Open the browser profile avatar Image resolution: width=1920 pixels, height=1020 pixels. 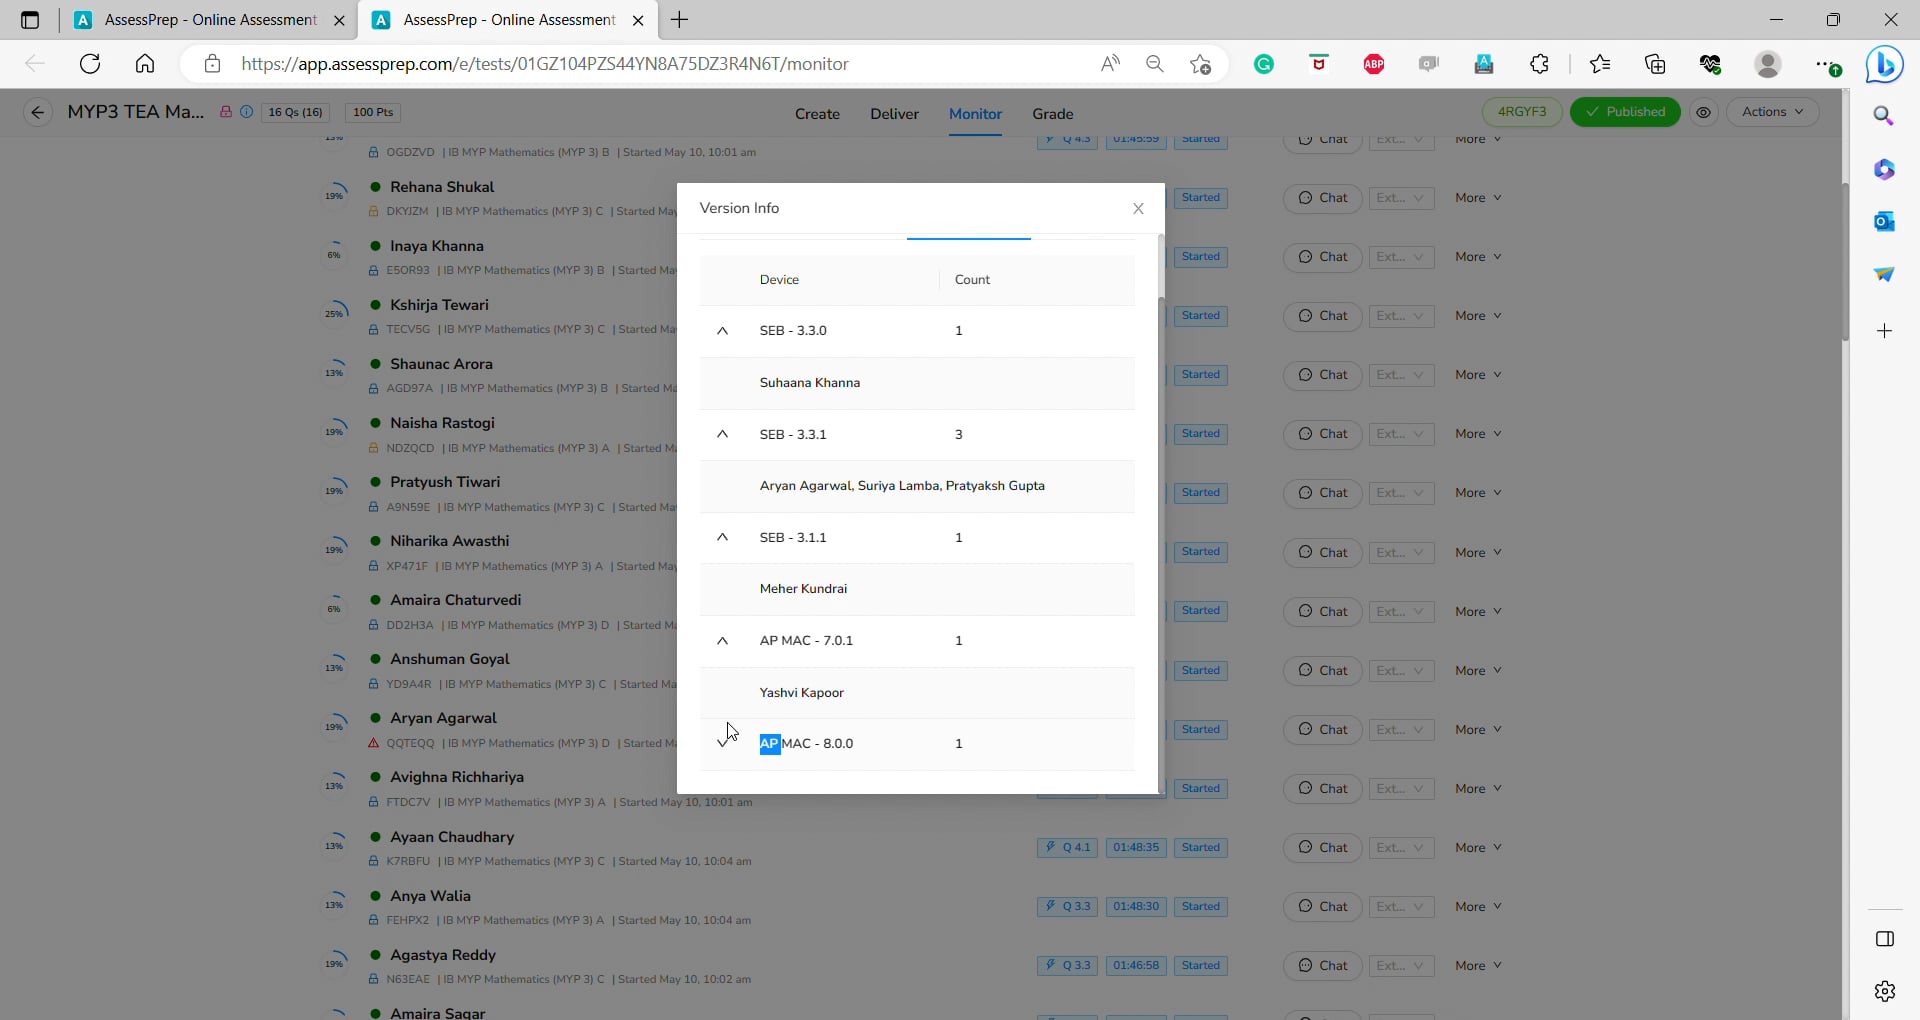point(1768,64)
